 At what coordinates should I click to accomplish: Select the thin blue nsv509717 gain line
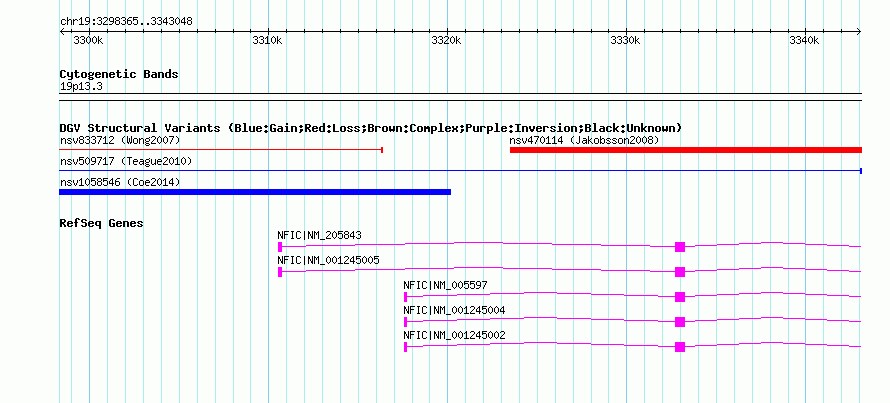pyautogui.click(x=461, y=170)
